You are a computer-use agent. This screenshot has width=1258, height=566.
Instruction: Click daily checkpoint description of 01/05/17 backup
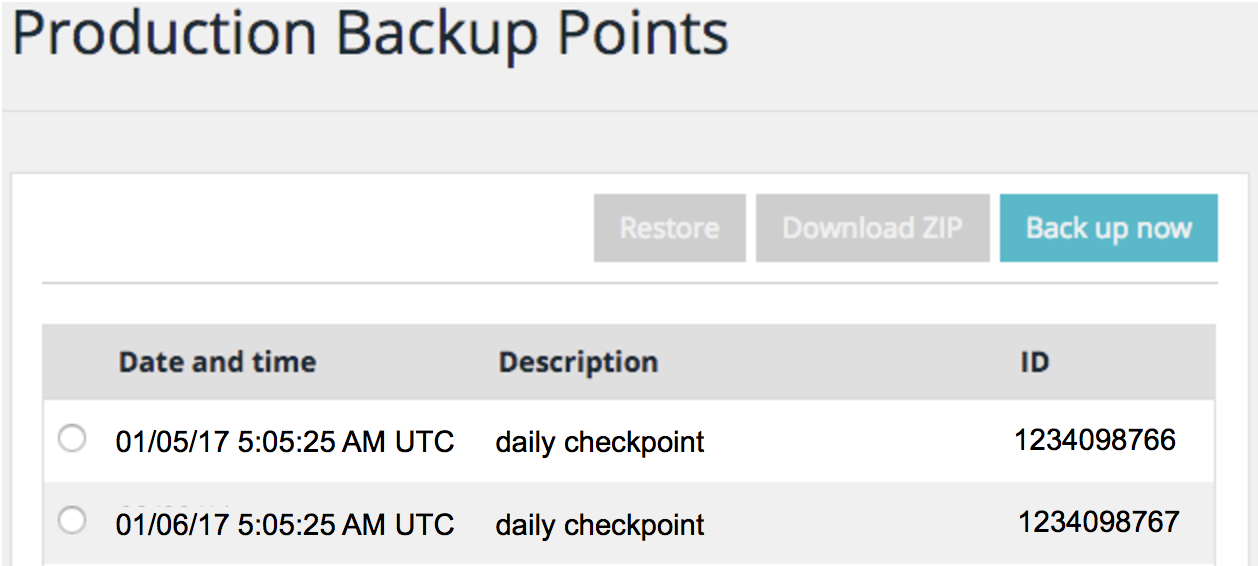(600, 441)
